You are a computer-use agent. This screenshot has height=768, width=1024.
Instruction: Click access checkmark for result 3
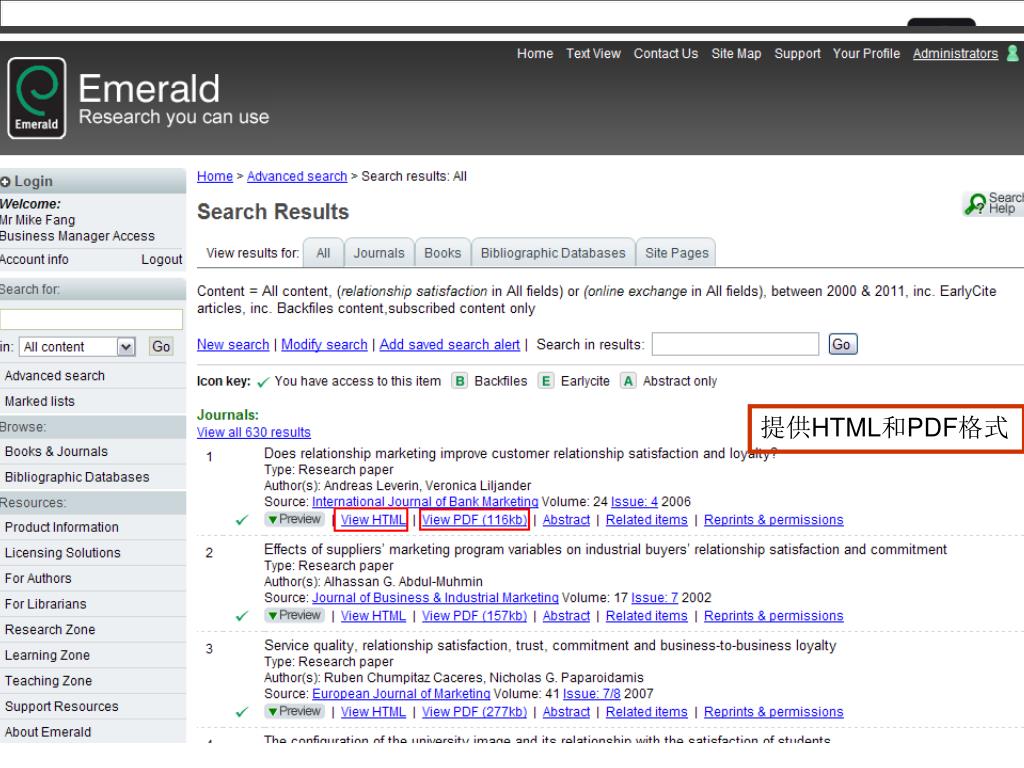click(x=242, y=712)
